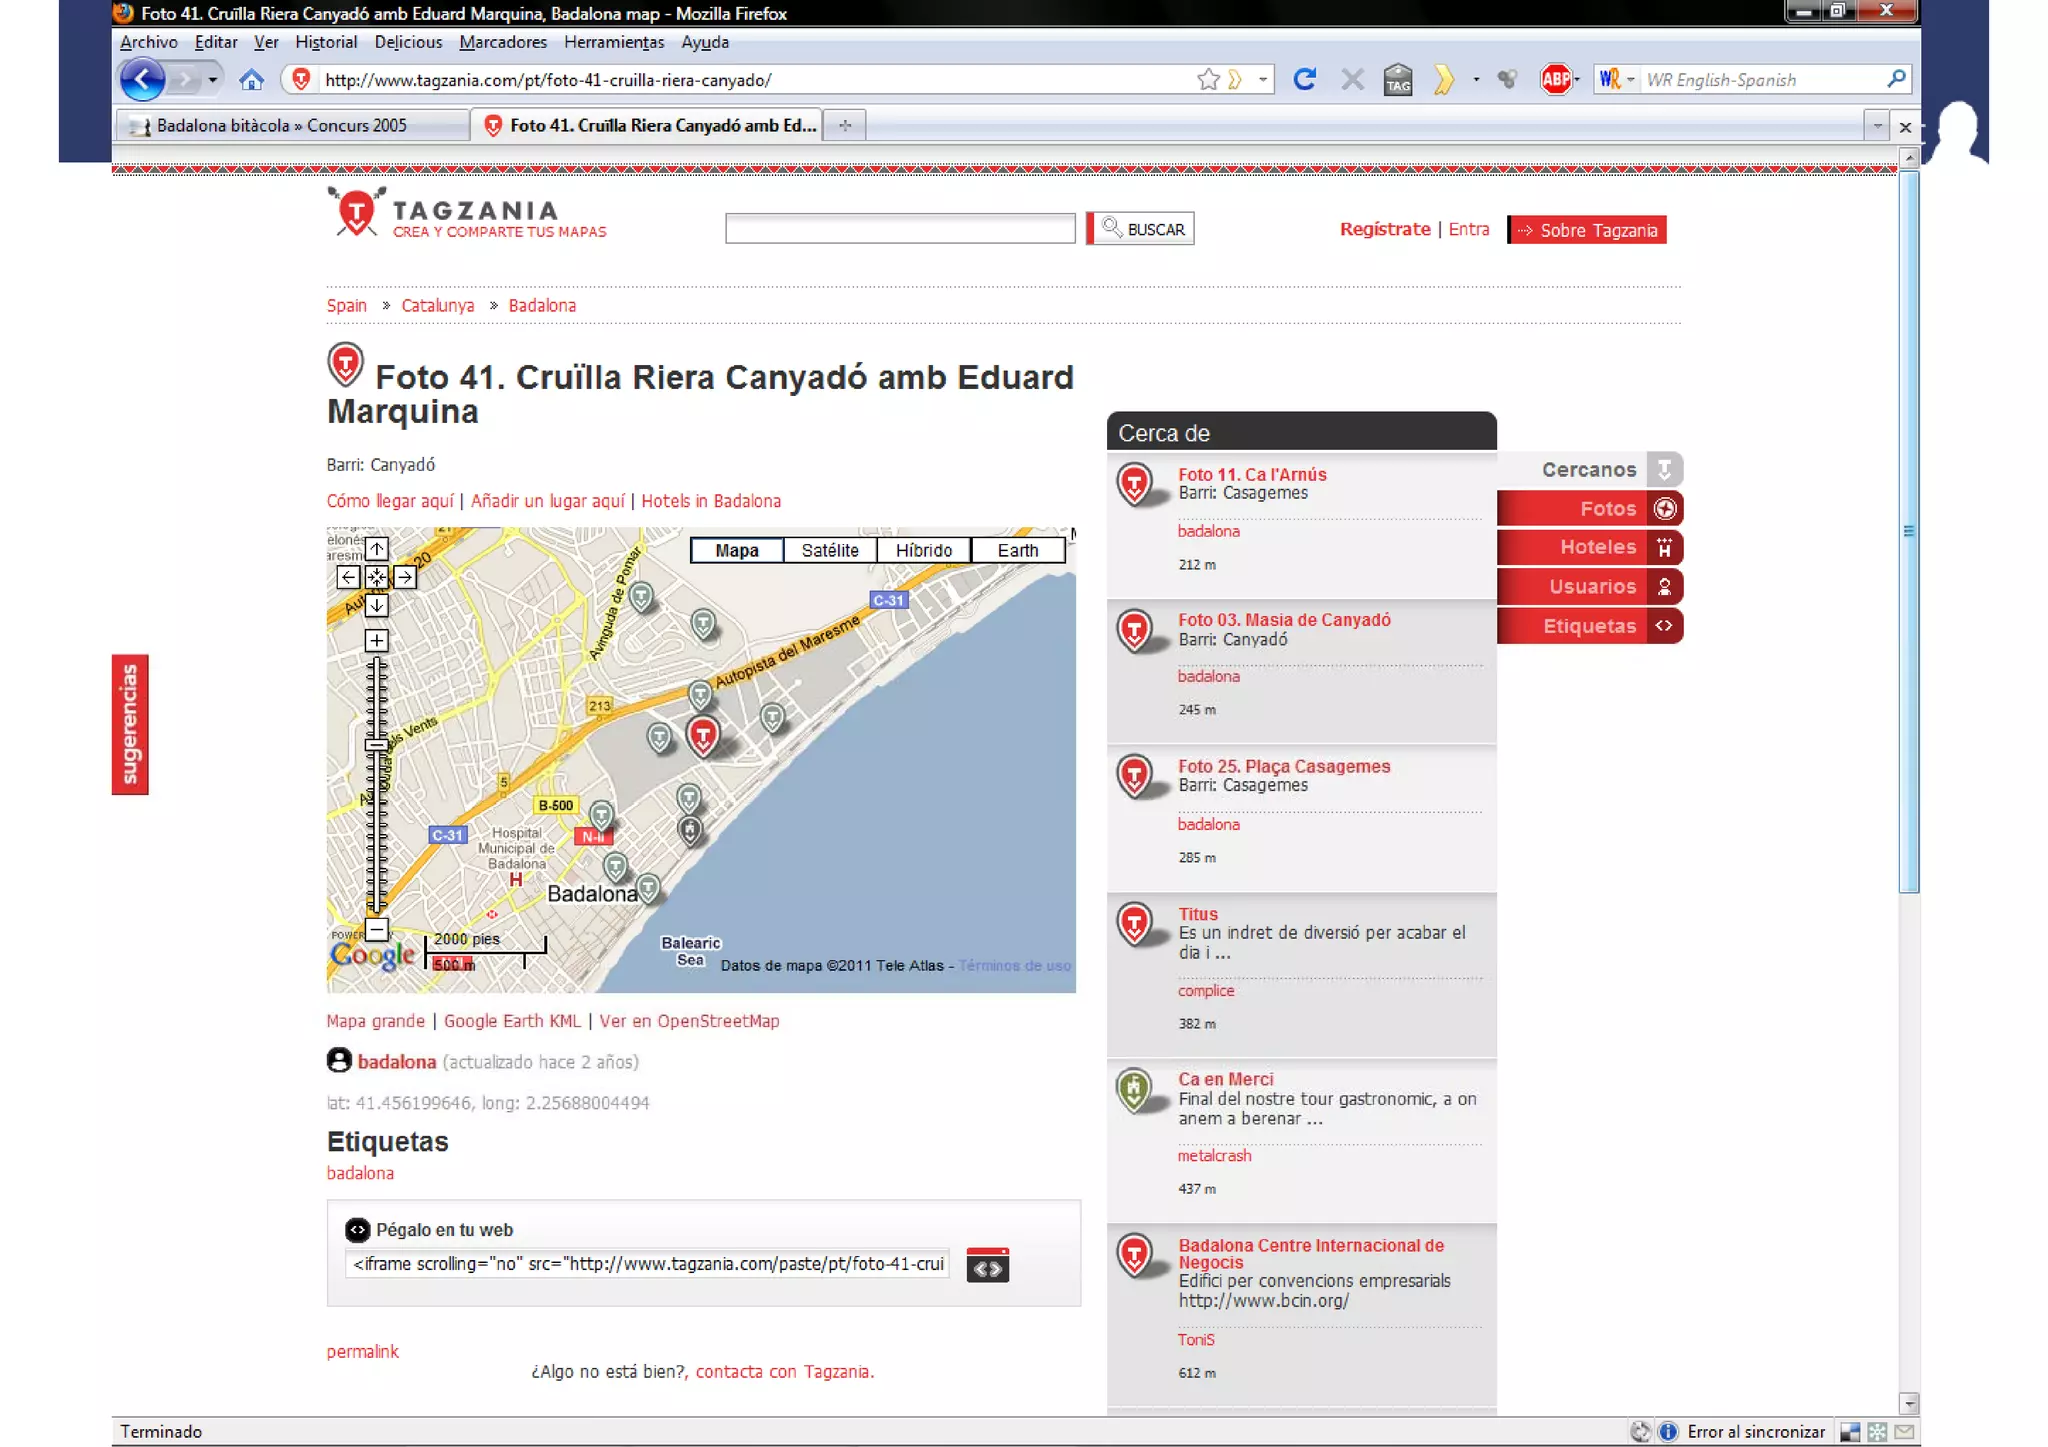The height and width of the screenshot is (1447, 2048).
Task: Click the Adblock Plus ABP icon
Action: pyautogui.click(x=1555, y=80)
